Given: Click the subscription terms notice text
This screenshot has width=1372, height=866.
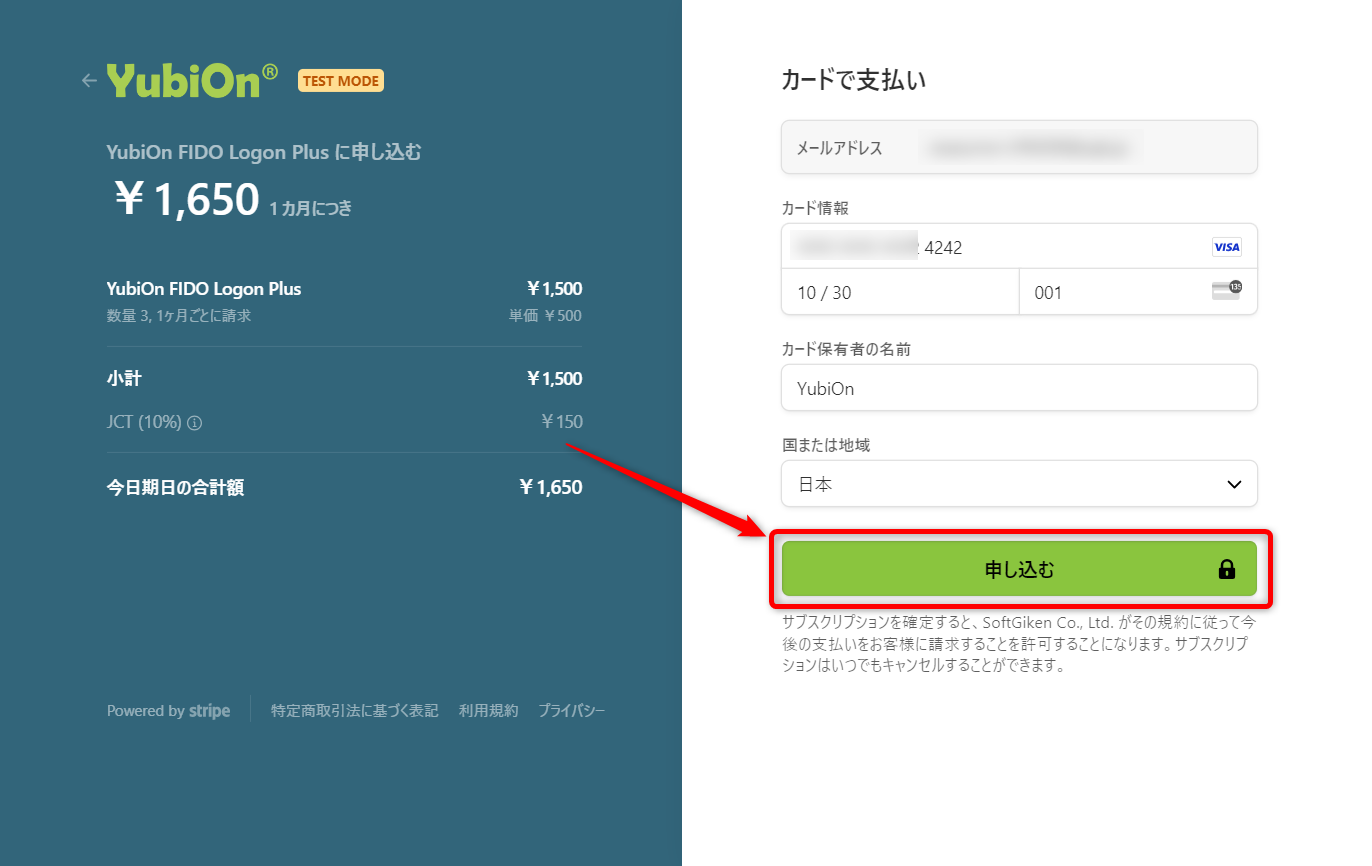Looking at the screenshot, I should coord(1018,644).
